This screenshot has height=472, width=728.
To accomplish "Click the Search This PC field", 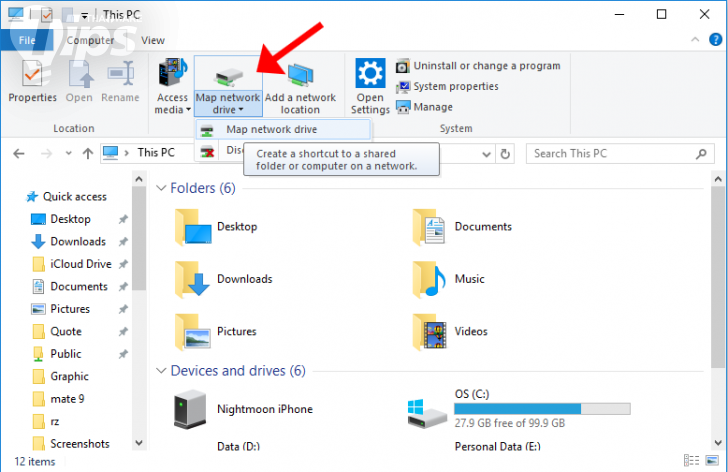I will tap(620, 154).
